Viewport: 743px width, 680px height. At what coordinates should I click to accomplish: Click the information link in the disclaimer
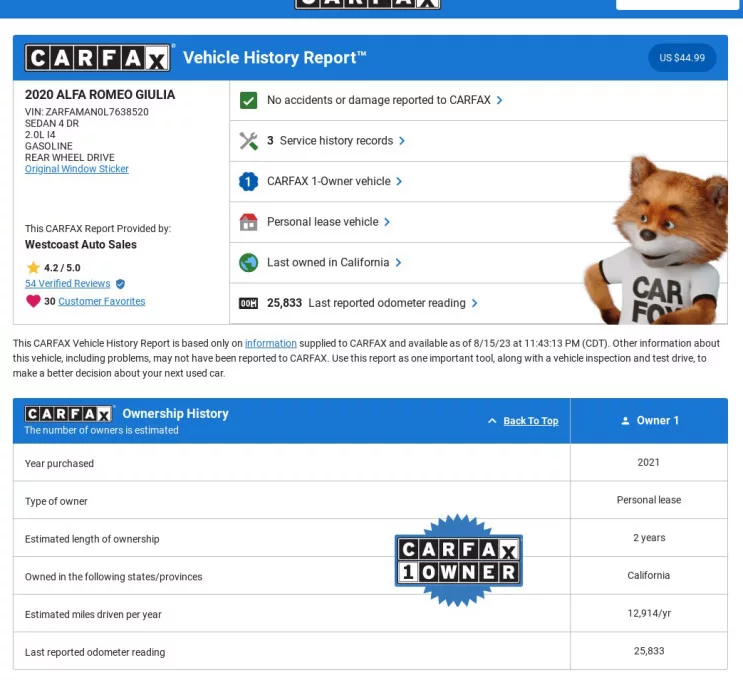pyautogui.click(x=271, y=344)
